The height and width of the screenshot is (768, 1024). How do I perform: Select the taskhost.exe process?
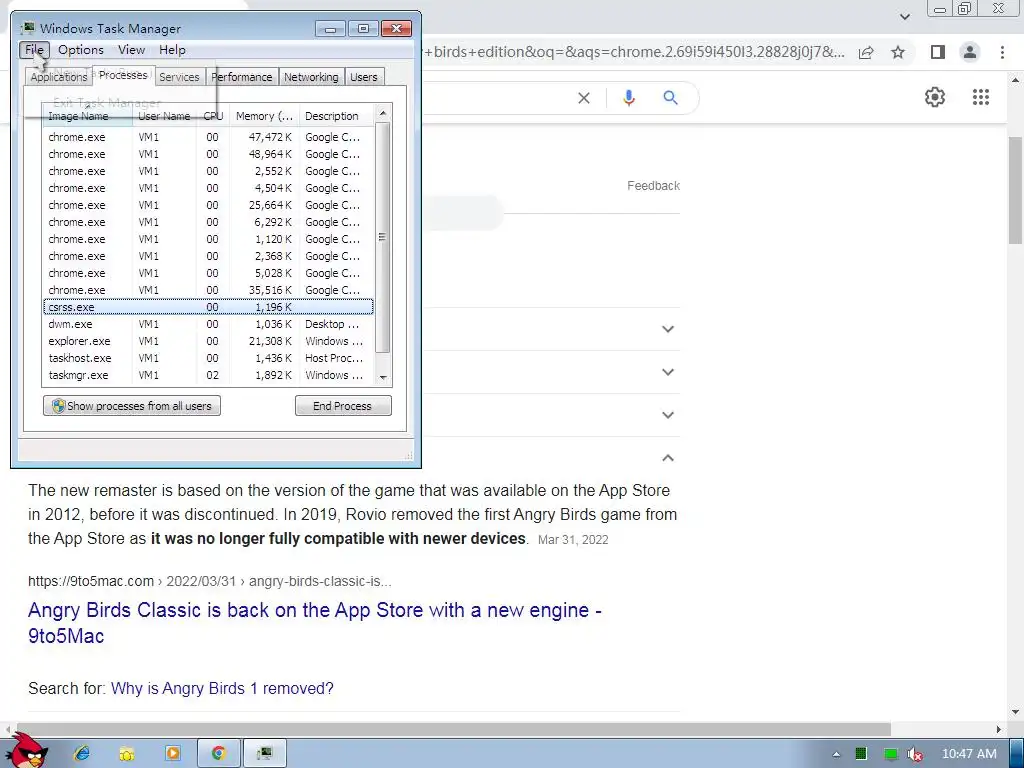point(208,358)
